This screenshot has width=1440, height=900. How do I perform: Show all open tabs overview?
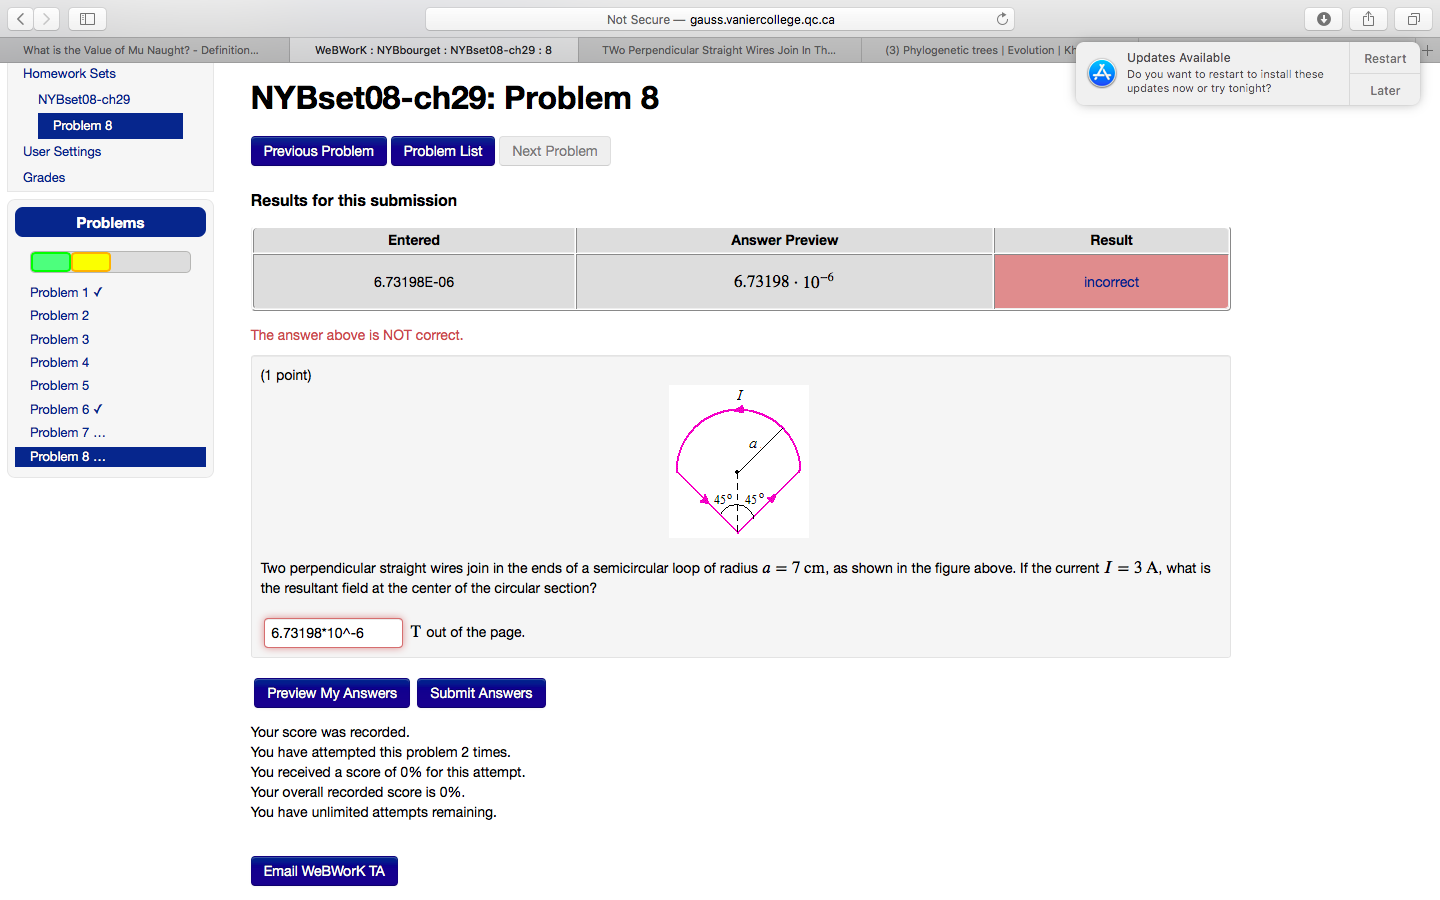1411,18
